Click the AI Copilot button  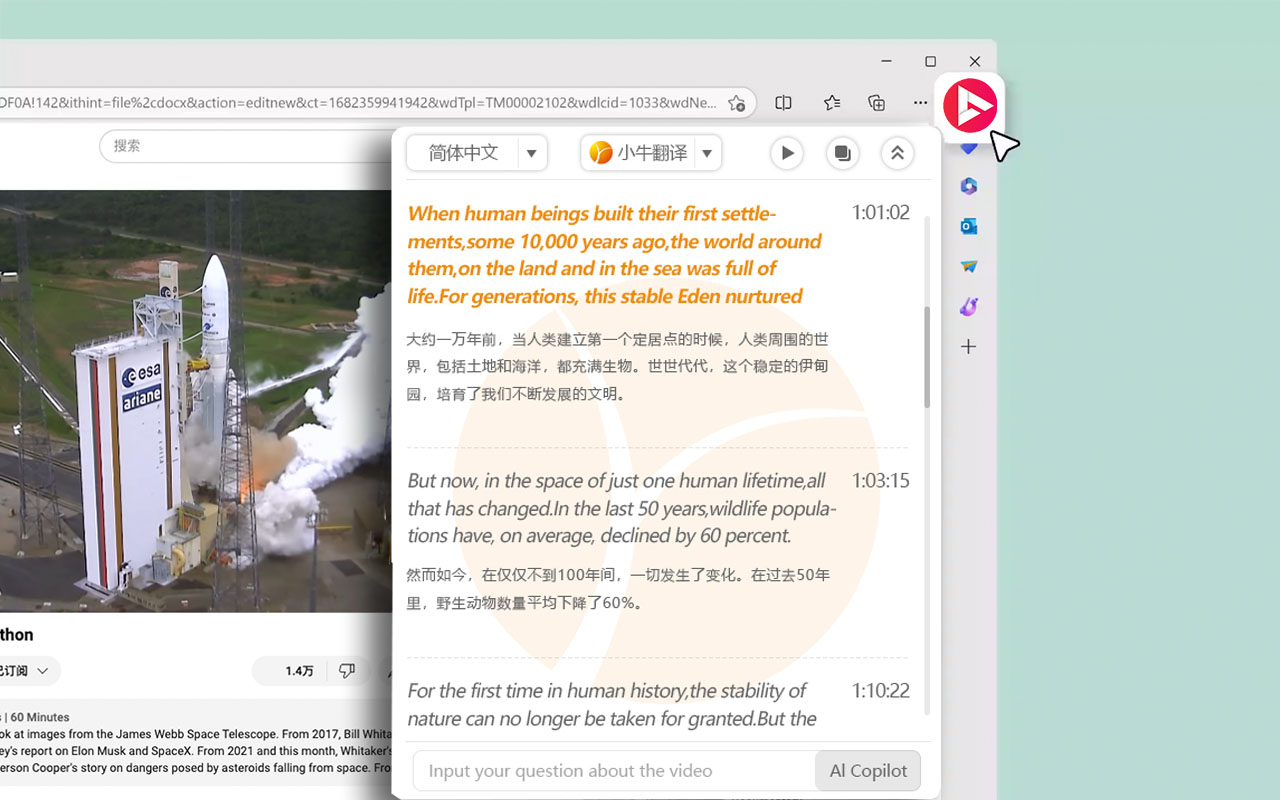point(868,770)
